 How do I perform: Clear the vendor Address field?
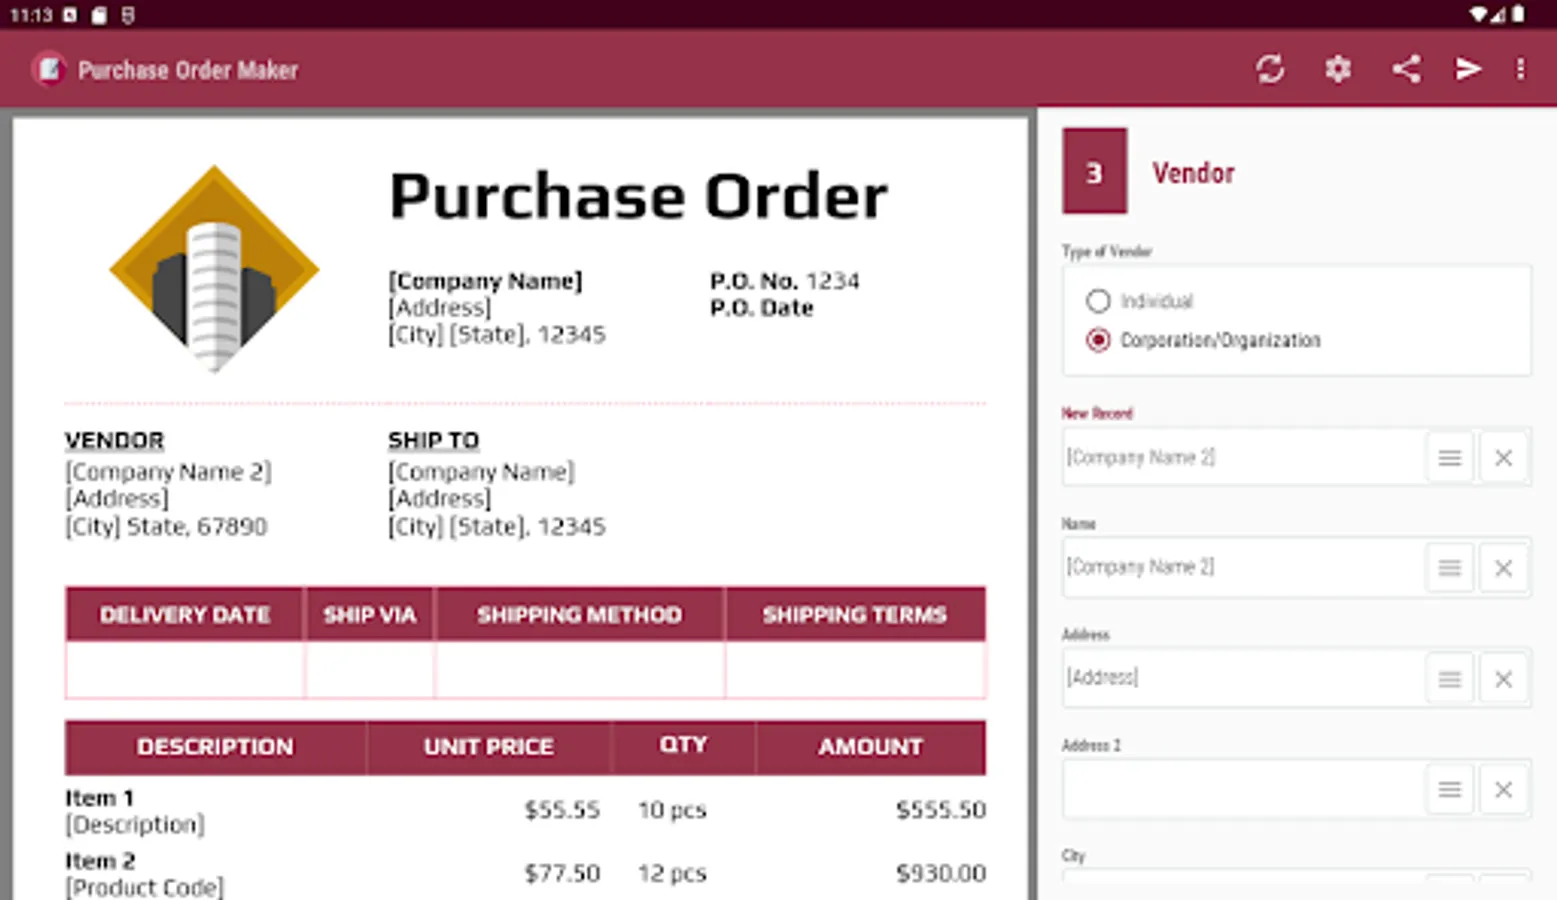coord(1502,679)
